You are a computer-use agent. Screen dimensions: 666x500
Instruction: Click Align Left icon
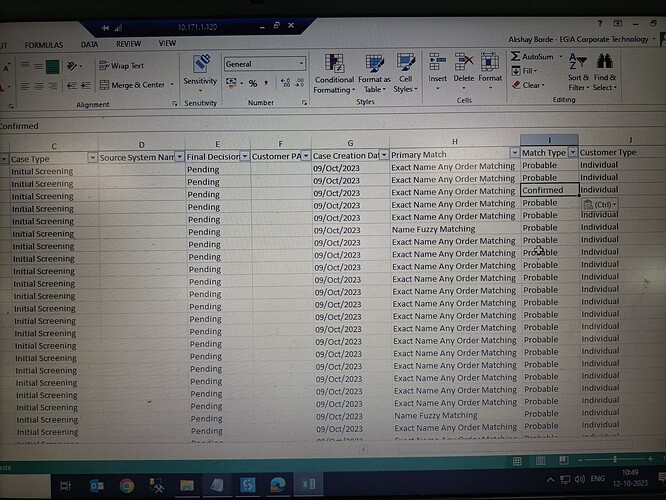(25, 86)
